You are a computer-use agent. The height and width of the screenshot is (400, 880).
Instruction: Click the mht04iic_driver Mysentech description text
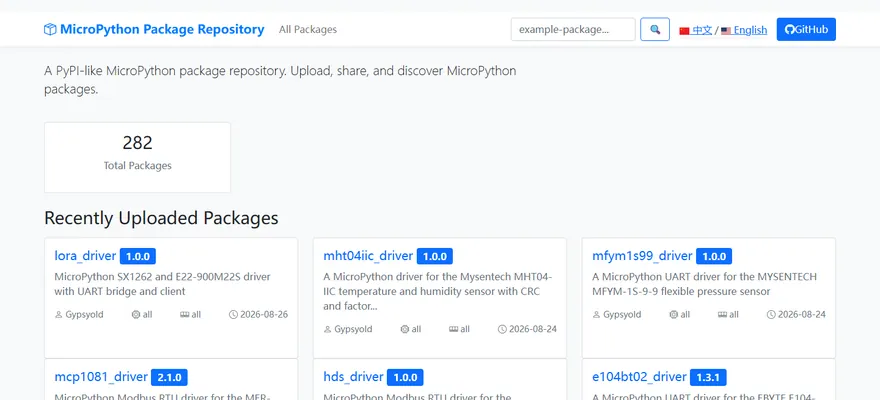click(438, 292)
